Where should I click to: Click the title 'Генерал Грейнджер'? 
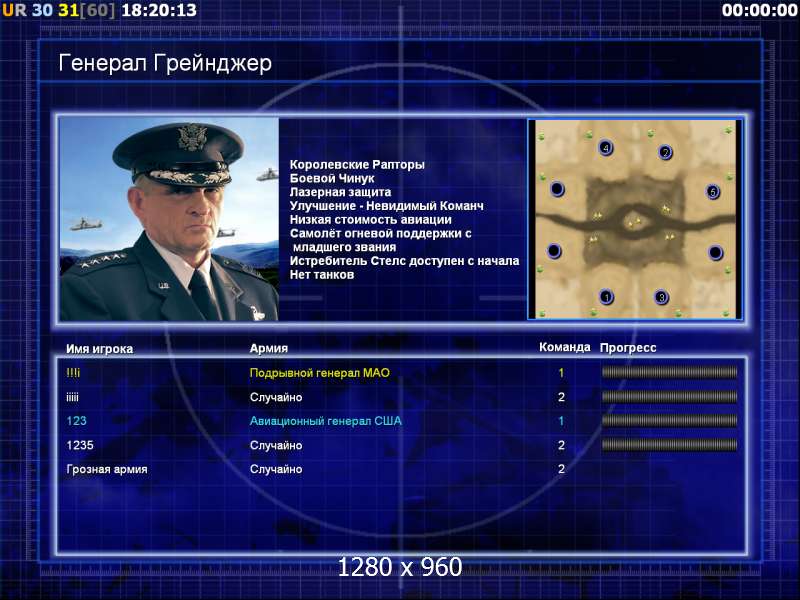click(x=165, y=64)
